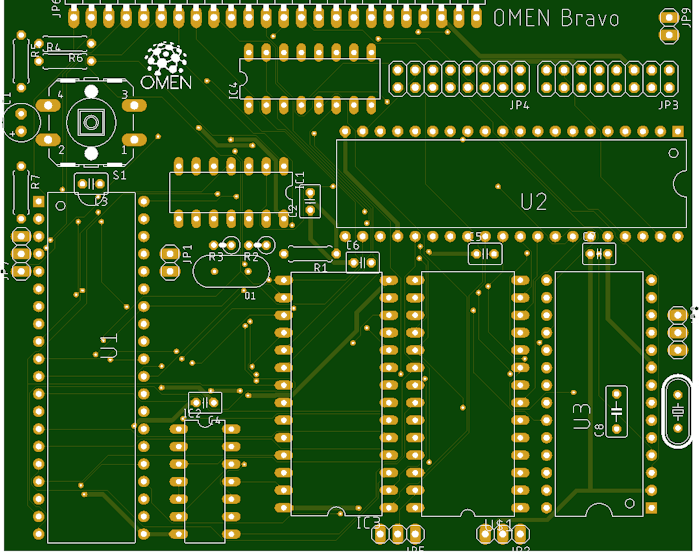Click the "R2" resistor label
The image size is (699, 555).
coord(251,257)
